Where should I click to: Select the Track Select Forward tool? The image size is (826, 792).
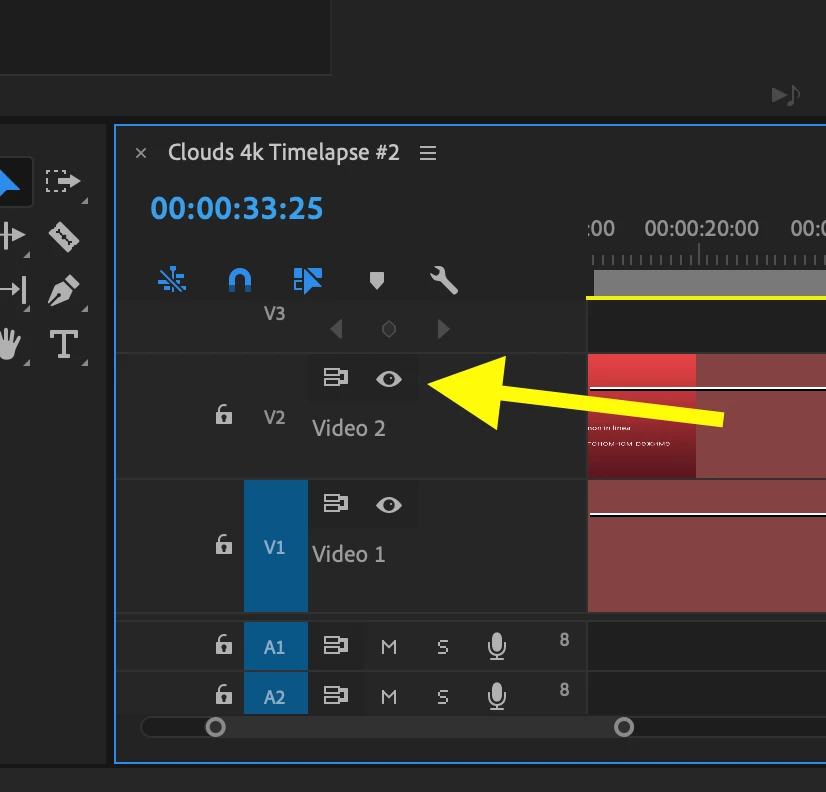pos(63,181)
